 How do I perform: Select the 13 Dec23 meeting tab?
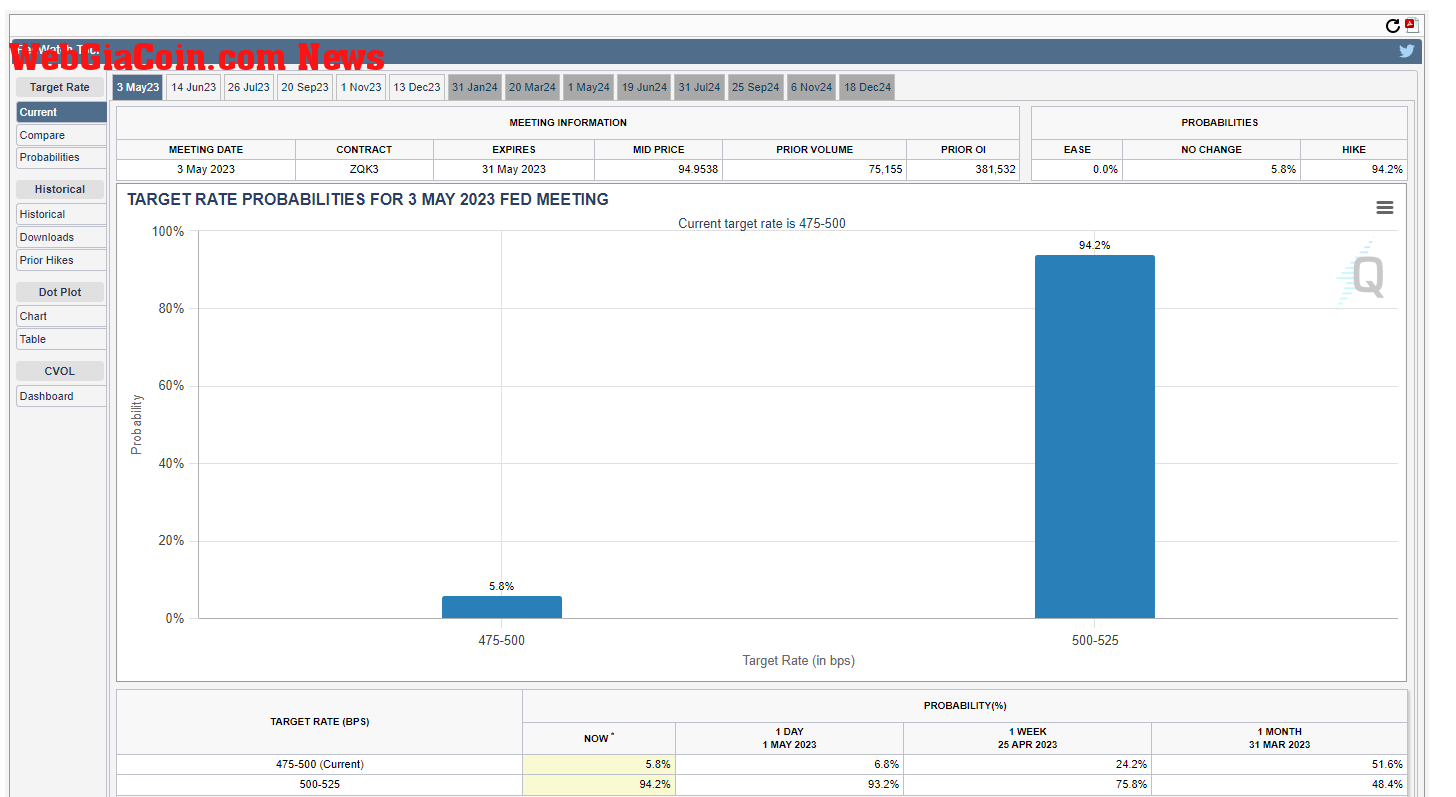(x=417, y=87)
